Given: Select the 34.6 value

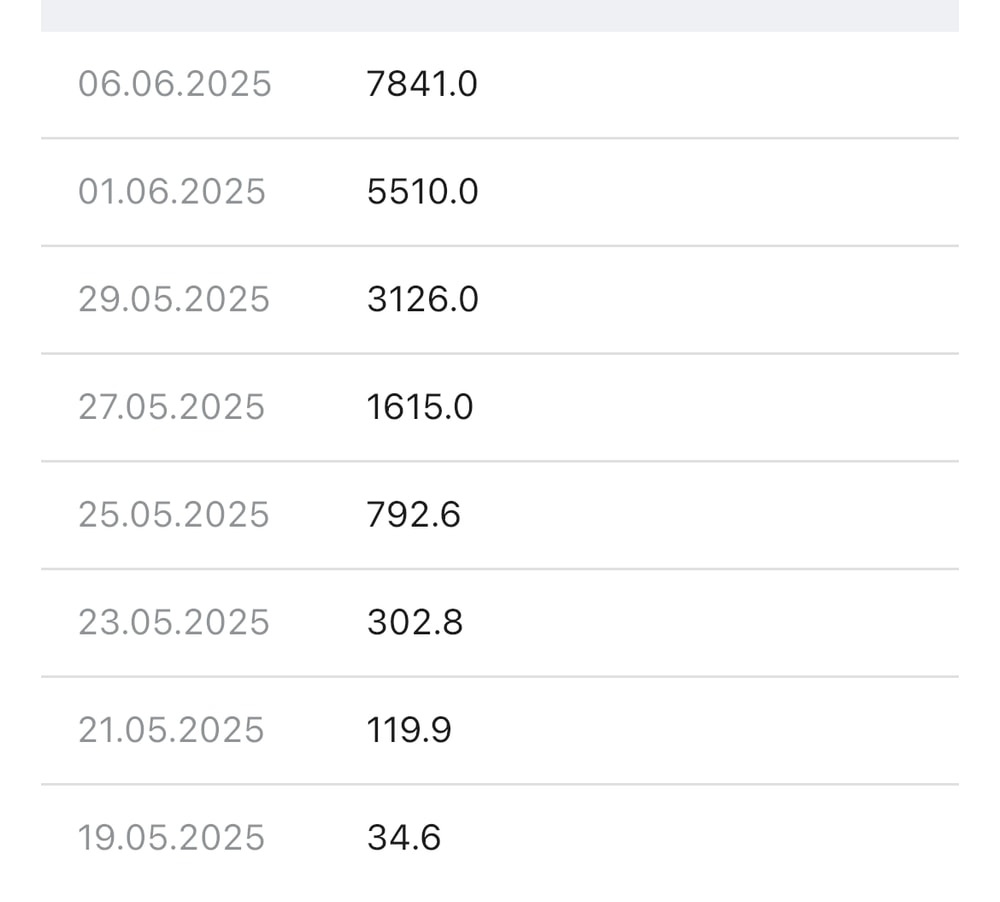Looking at the screenshot, I should 404,838.
